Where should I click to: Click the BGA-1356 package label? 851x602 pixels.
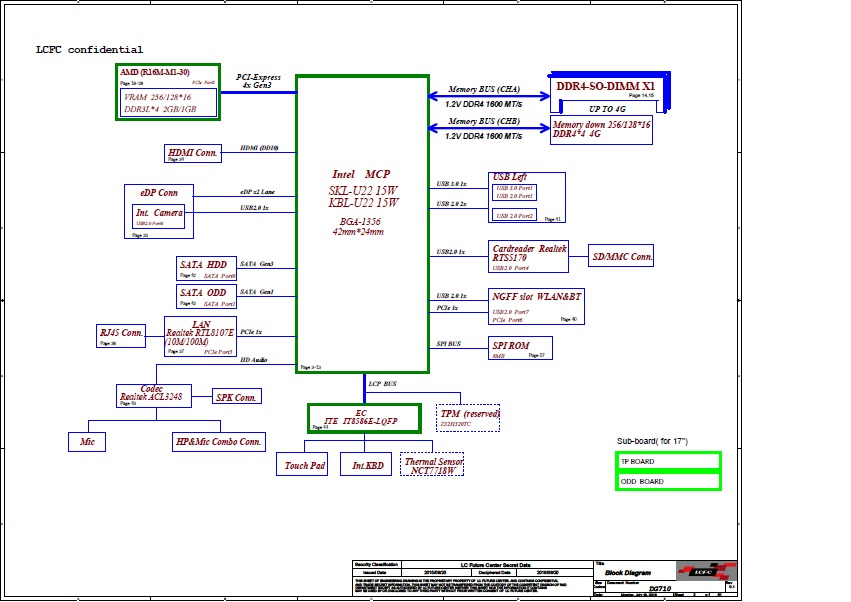point(360,221)
